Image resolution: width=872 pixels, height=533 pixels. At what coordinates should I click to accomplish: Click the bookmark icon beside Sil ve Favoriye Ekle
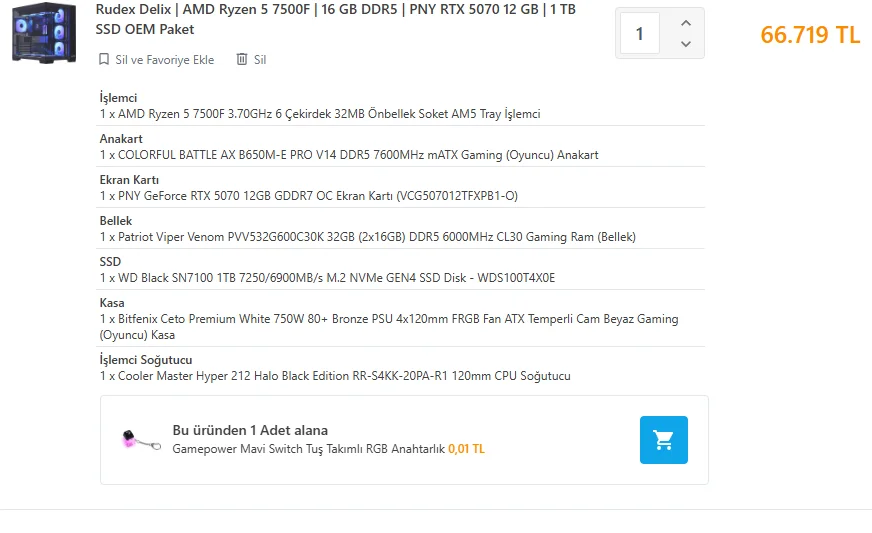point(103,59)
